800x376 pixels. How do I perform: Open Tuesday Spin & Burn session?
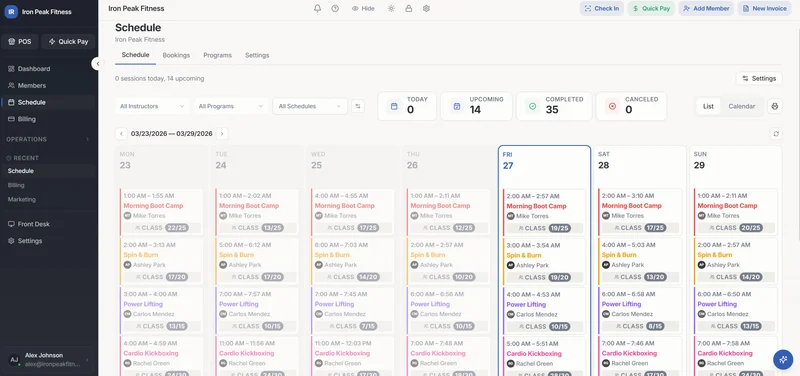pyautogui.click(x=257, y=261)
